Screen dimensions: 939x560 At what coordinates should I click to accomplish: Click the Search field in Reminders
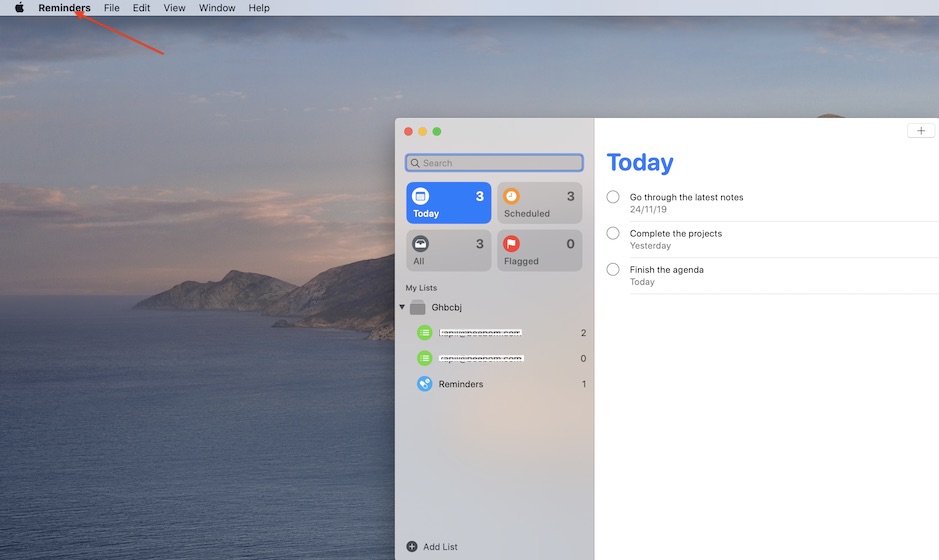coord(495,163)
